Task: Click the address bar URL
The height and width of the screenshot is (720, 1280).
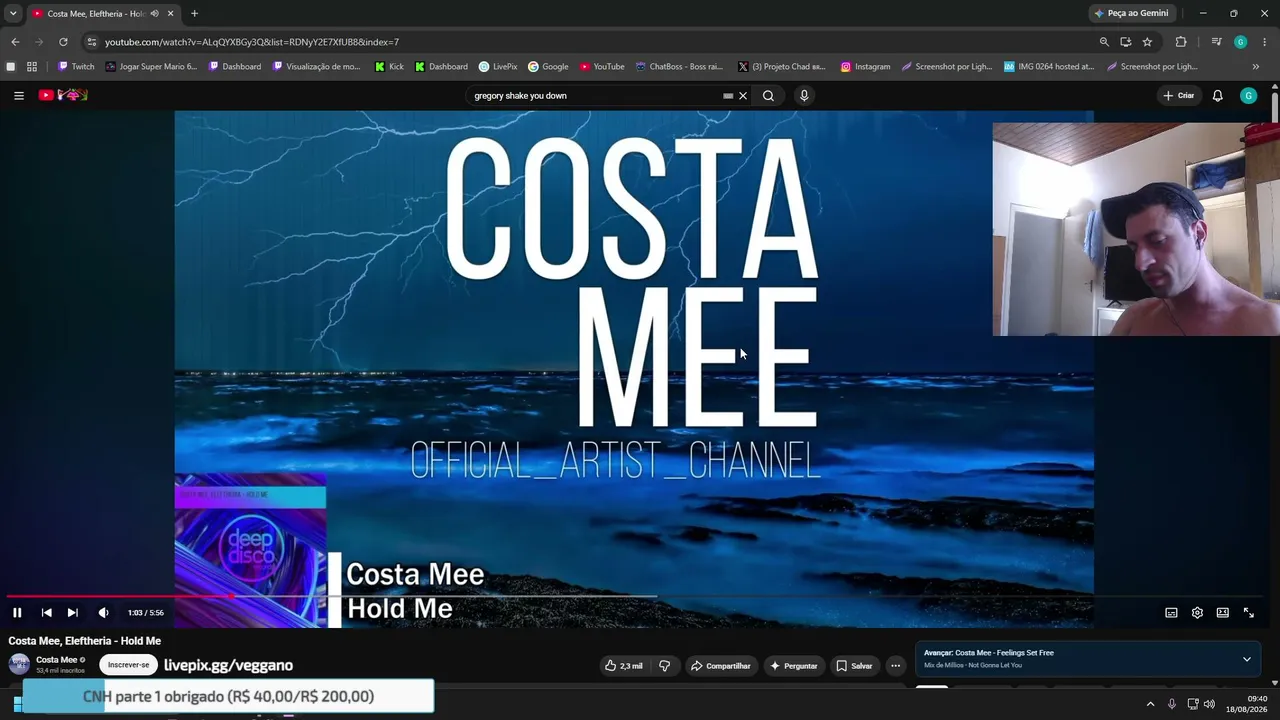Action: click(x=252, y=42)
